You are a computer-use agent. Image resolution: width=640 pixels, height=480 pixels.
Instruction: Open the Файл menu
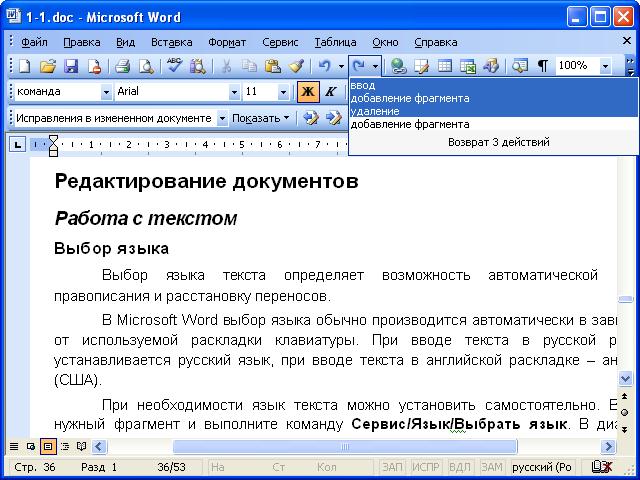click(x=34, y=42)
